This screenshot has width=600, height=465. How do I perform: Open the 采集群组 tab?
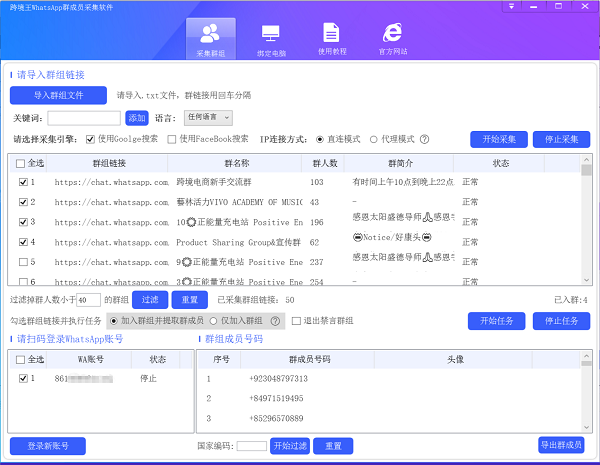click(210, 39)
